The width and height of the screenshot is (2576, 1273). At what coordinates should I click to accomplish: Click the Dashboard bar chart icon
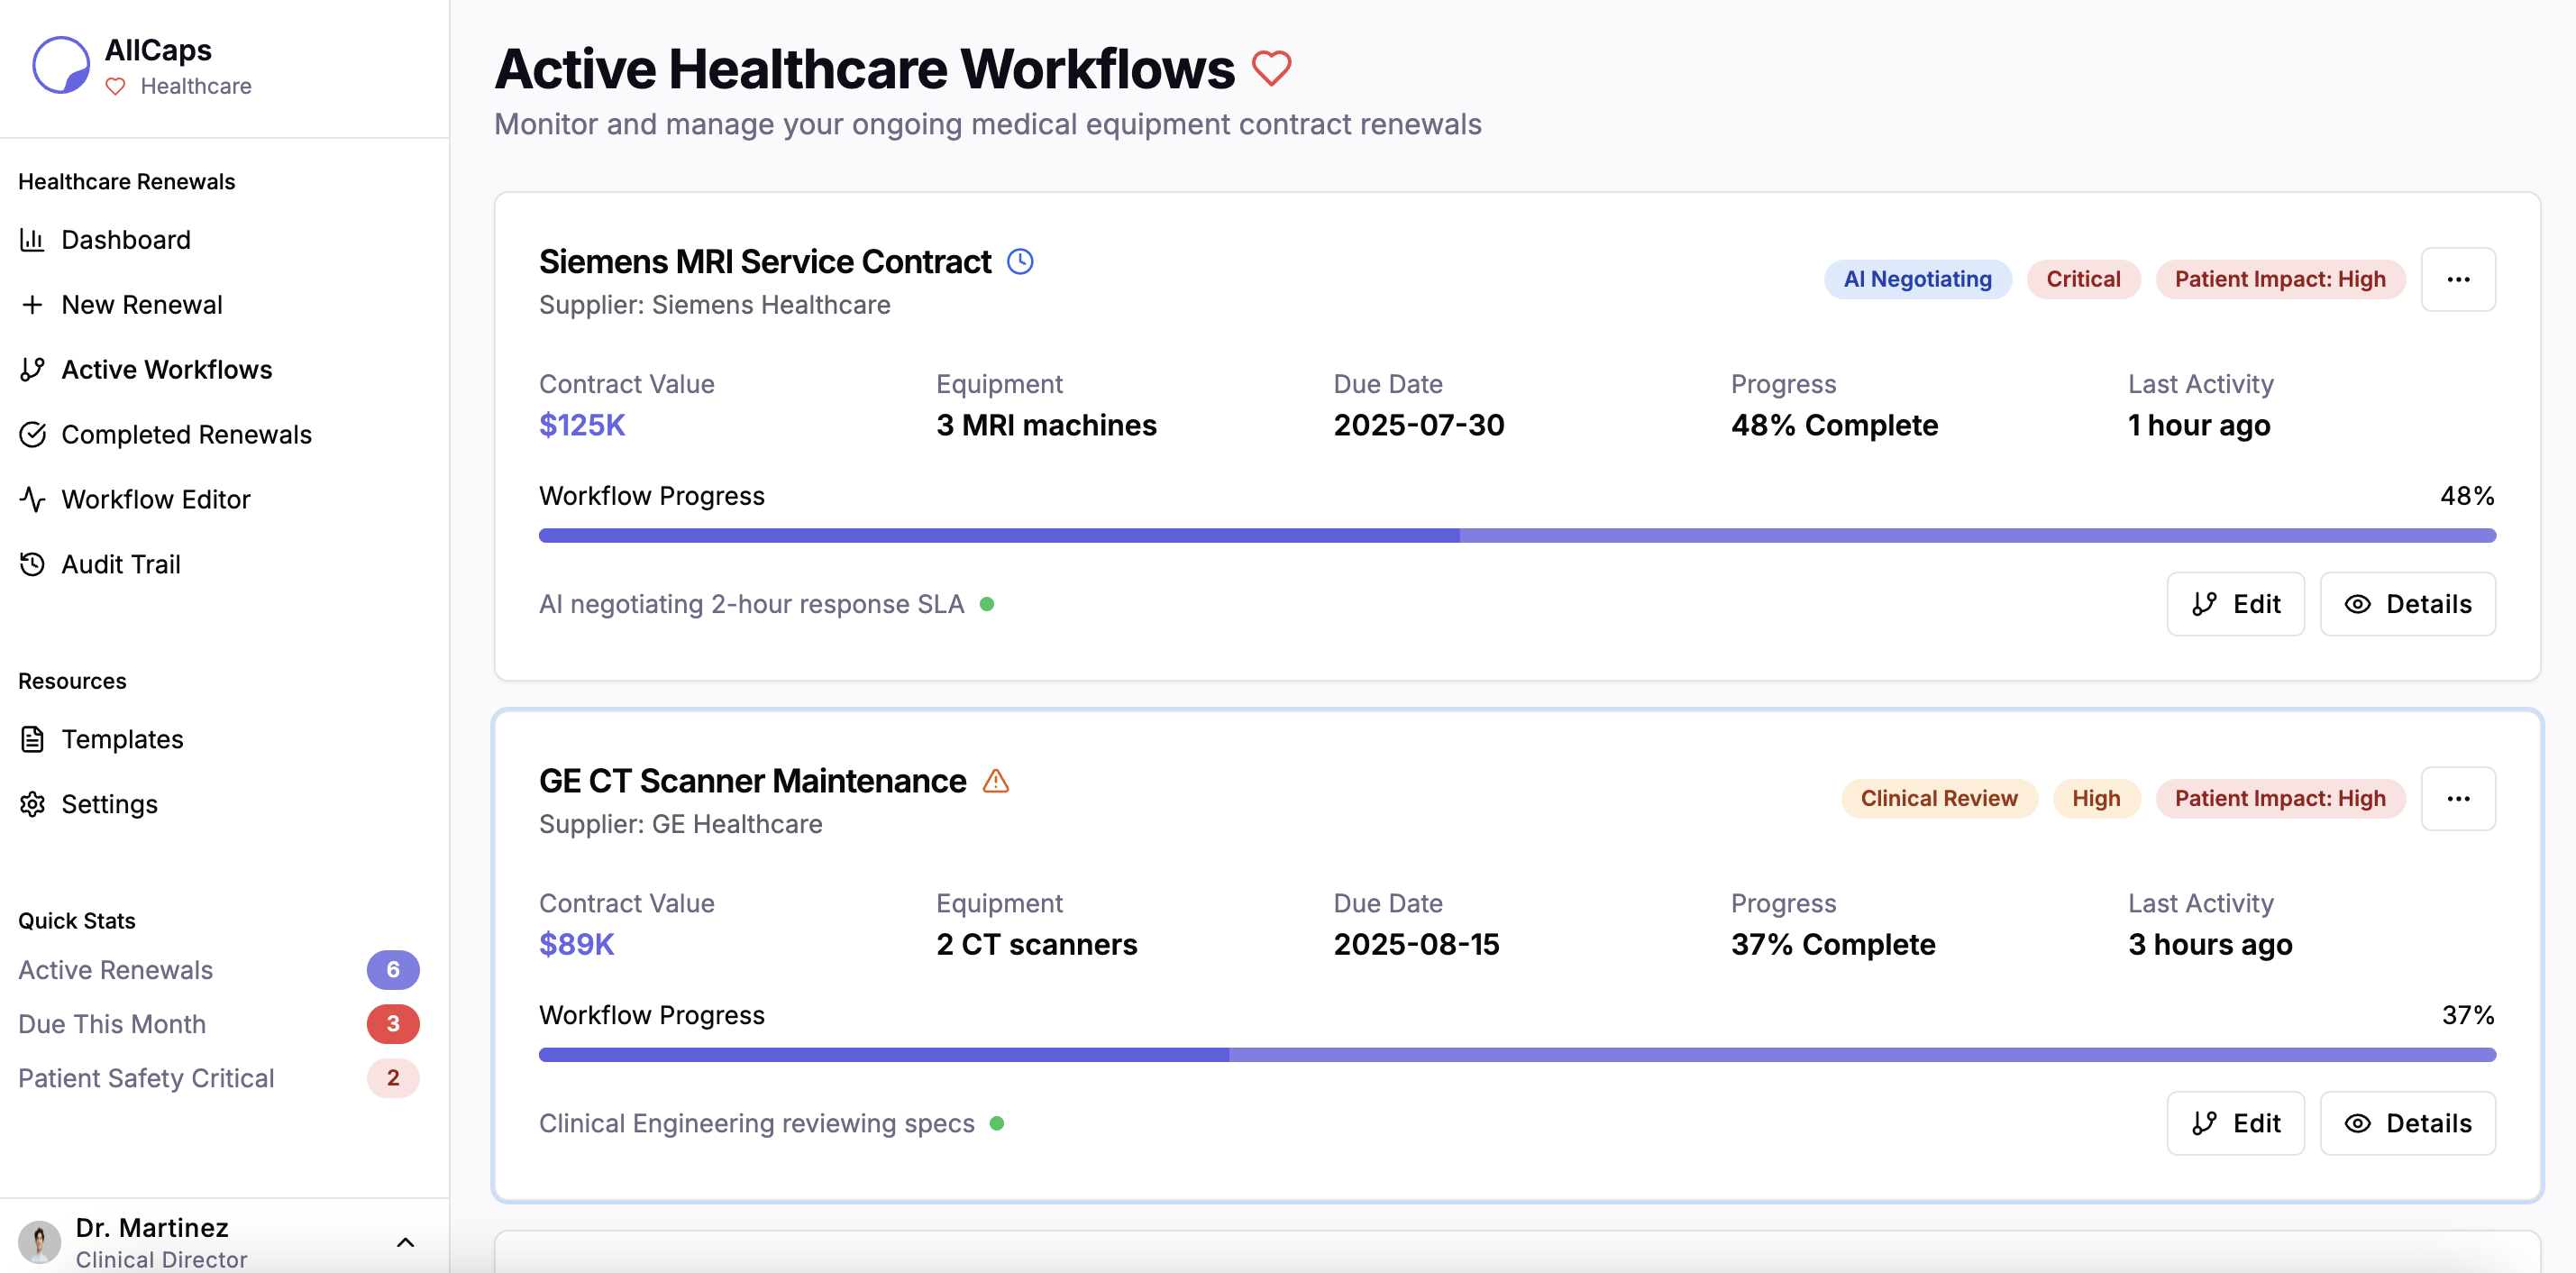tap(32, 240)
